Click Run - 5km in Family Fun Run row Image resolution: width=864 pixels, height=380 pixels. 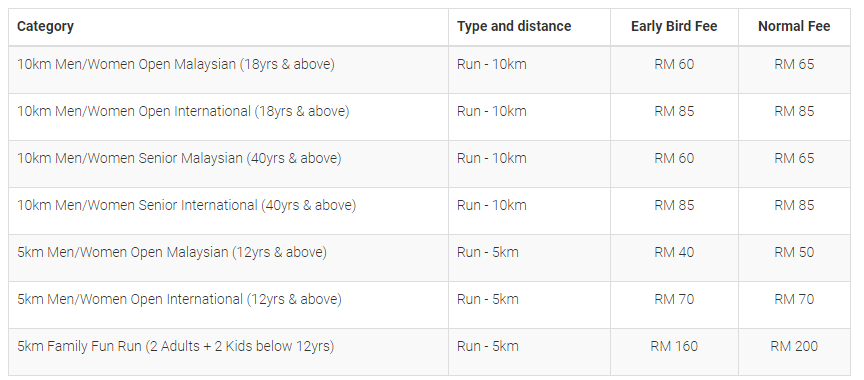(488, 346)
